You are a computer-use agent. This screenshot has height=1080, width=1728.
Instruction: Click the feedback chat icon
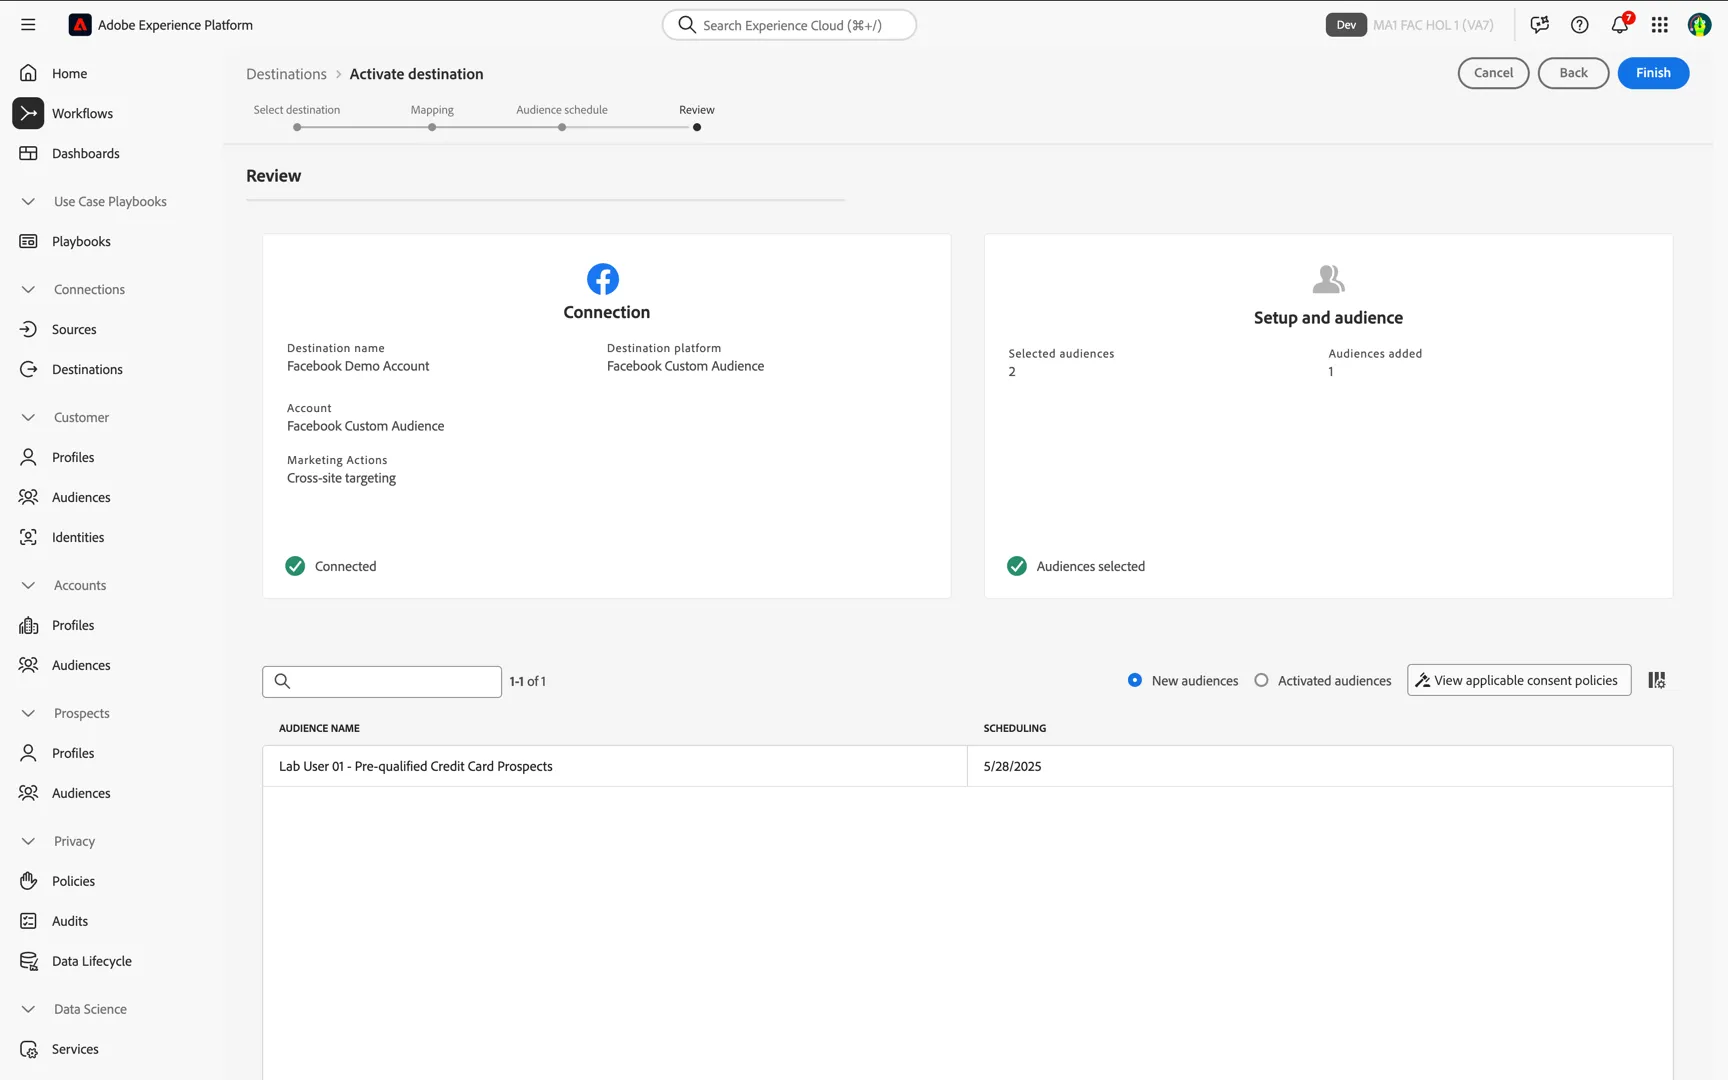pos(1540,25)
